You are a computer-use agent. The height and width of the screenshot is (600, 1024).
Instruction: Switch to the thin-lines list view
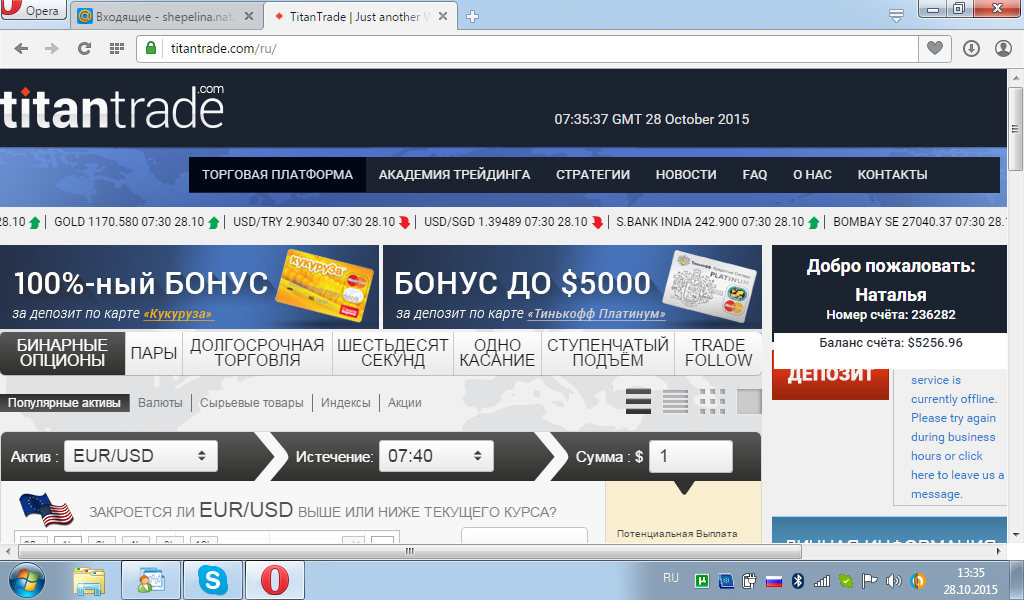tap(675, 402)
